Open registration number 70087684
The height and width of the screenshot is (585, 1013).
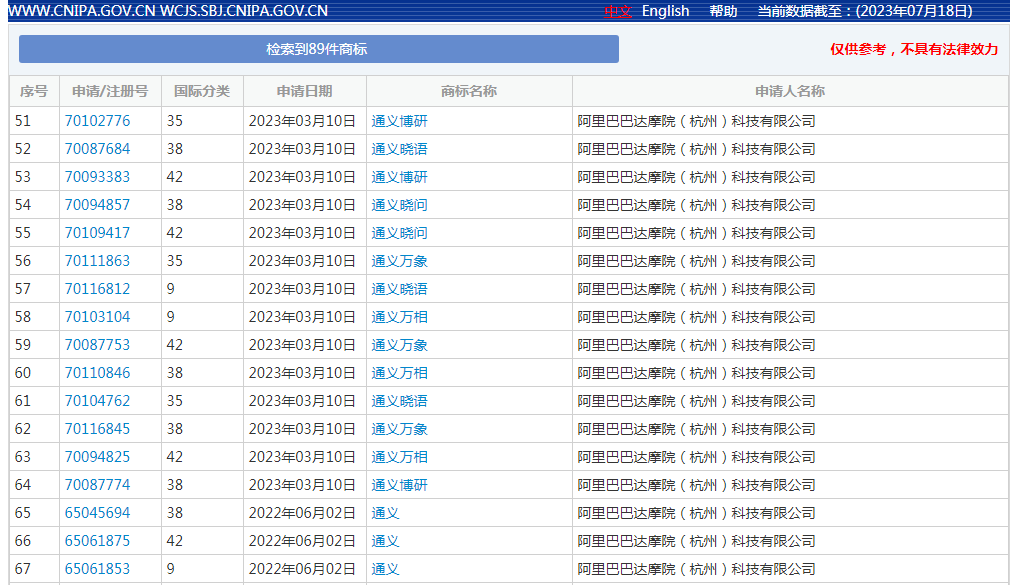coord(97,149)
